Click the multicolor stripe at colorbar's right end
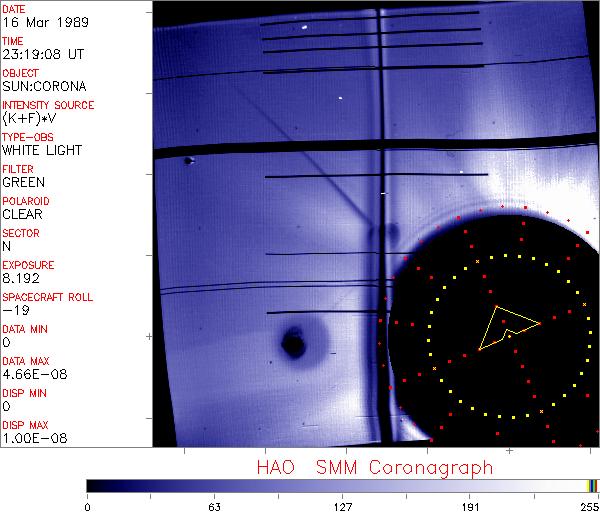 (x=592, y=485)
